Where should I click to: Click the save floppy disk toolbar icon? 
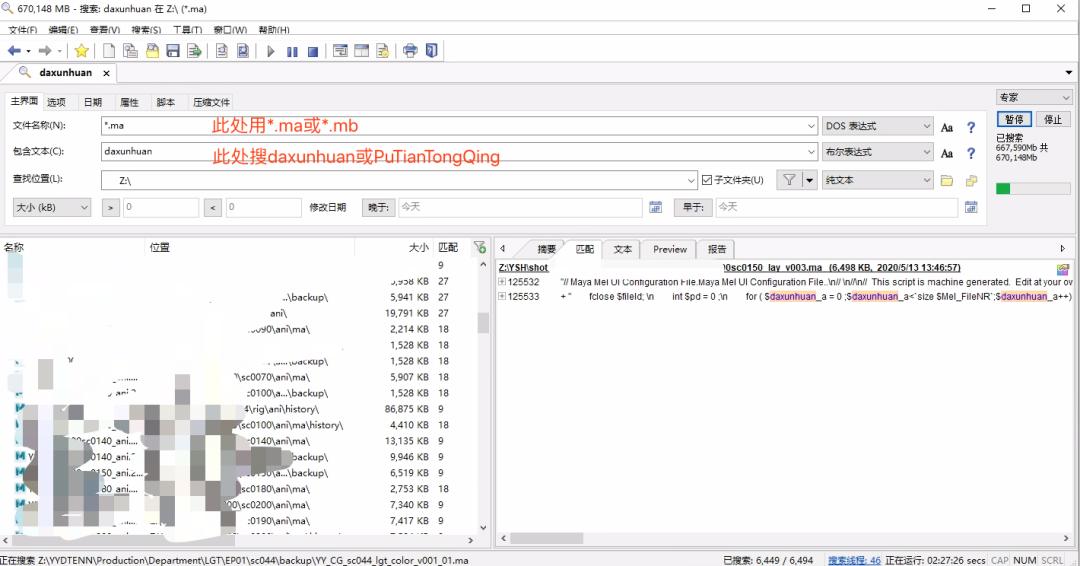tap(173, 51)
